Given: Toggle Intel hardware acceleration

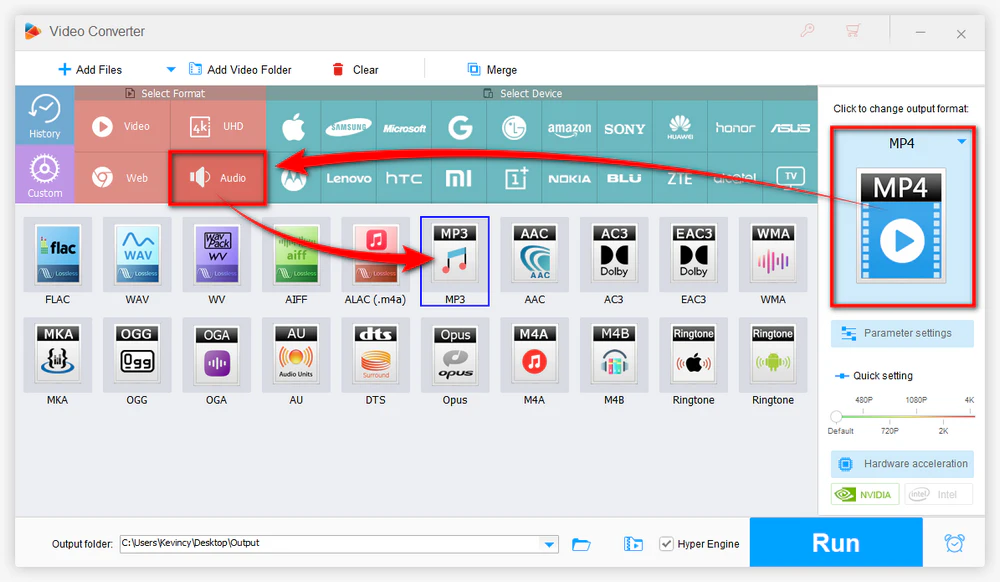Looking at the screenshot, I should (938, 494).
